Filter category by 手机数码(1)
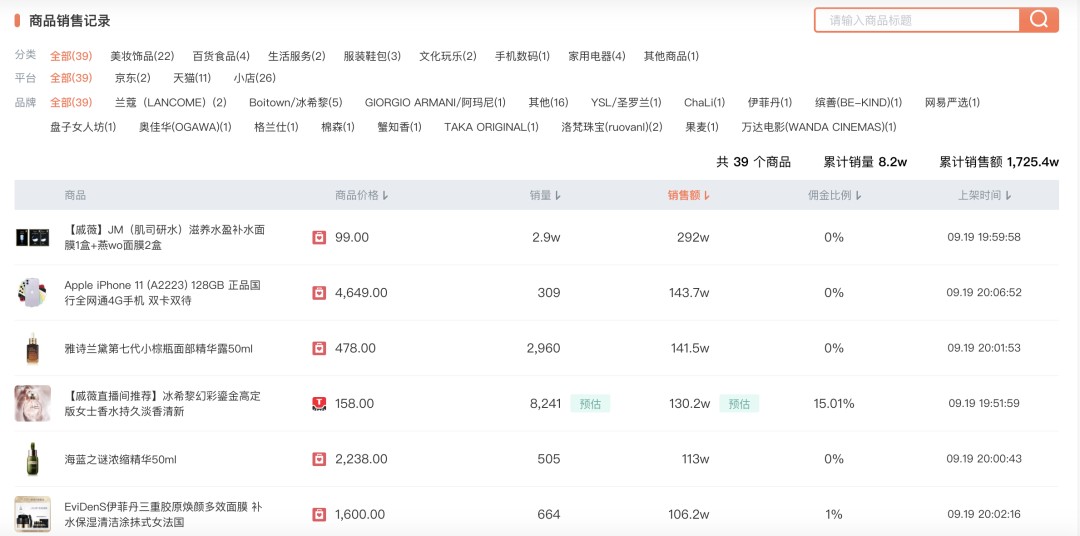This screenshot has height=536, width=1080. point(522,56)
